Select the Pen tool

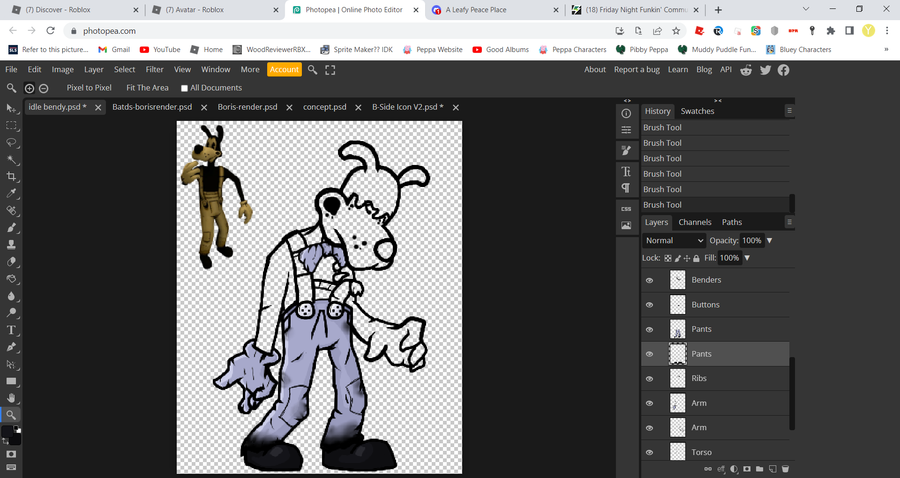(x=11, y=347)
